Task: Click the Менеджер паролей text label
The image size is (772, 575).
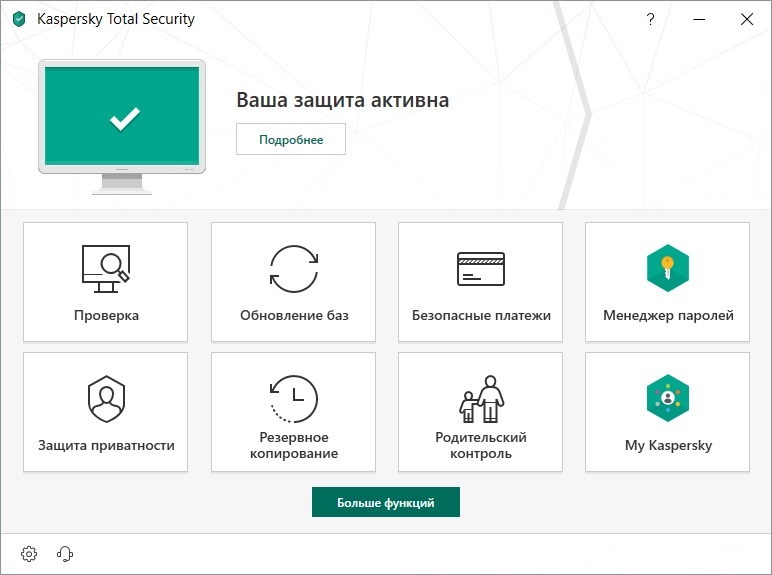Action: [668, 316]
